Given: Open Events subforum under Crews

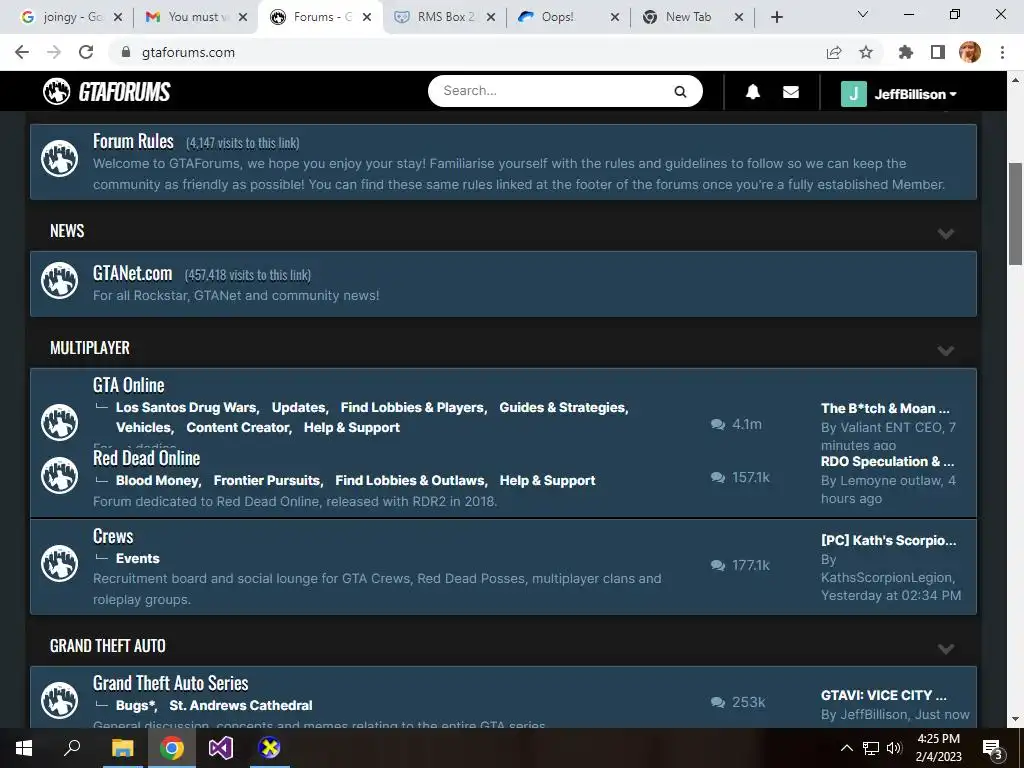Looking at the screenshot, I should coord(138,558).
